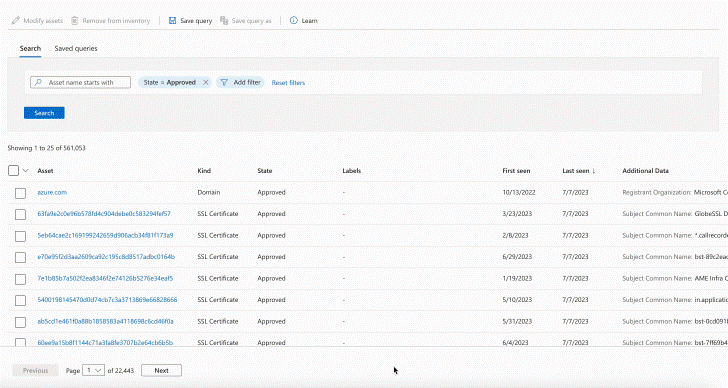The image size is (728, 388).
Task: Click the Remove from inventory trash icon
Action: [x=74, y=20]
